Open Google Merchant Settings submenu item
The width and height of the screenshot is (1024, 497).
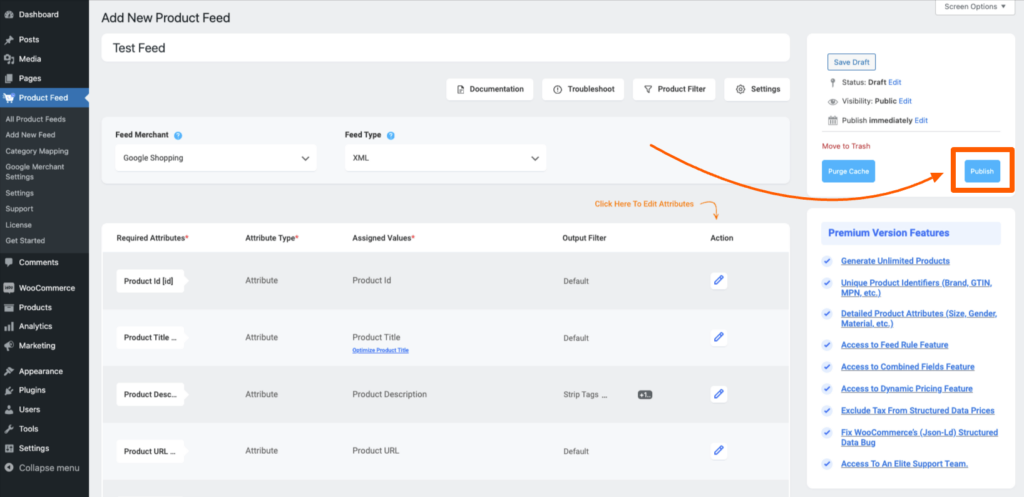coord(35,172)
